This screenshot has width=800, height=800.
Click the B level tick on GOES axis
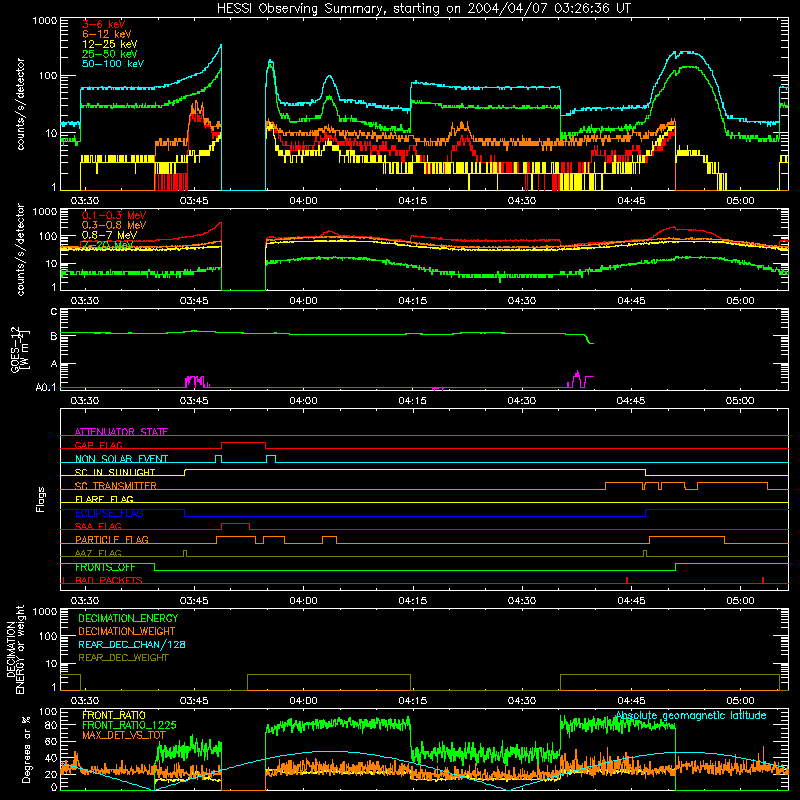pos(54,336)
